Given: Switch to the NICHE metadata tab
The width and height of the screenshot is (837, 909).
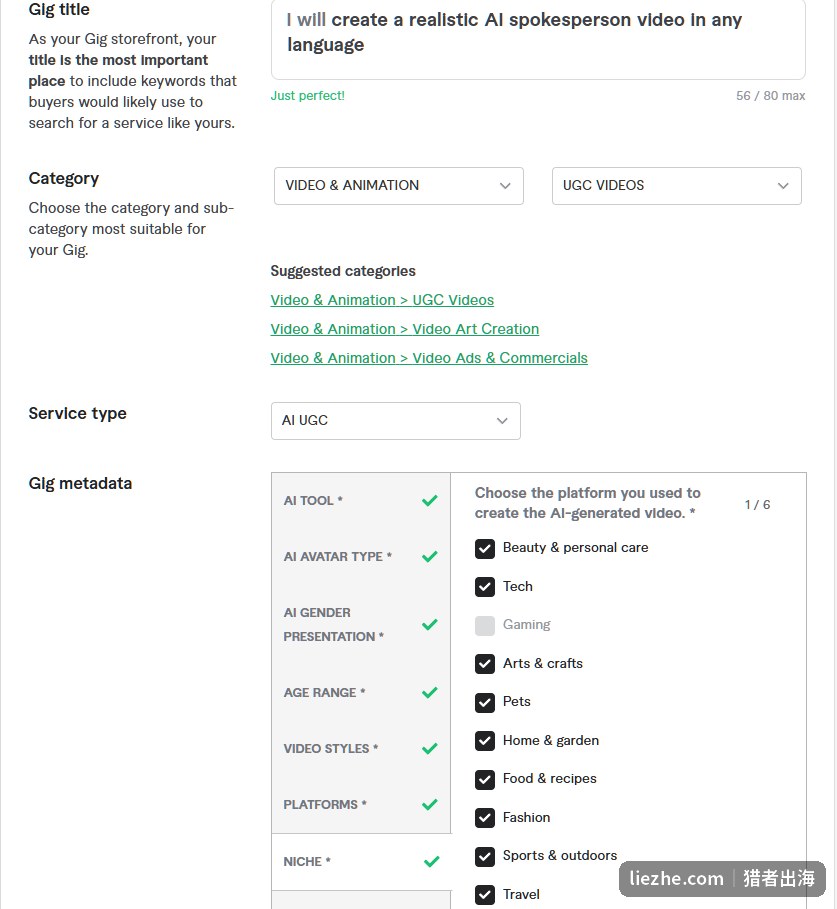Looking at the screenshot, I should (x=361, y=861).
